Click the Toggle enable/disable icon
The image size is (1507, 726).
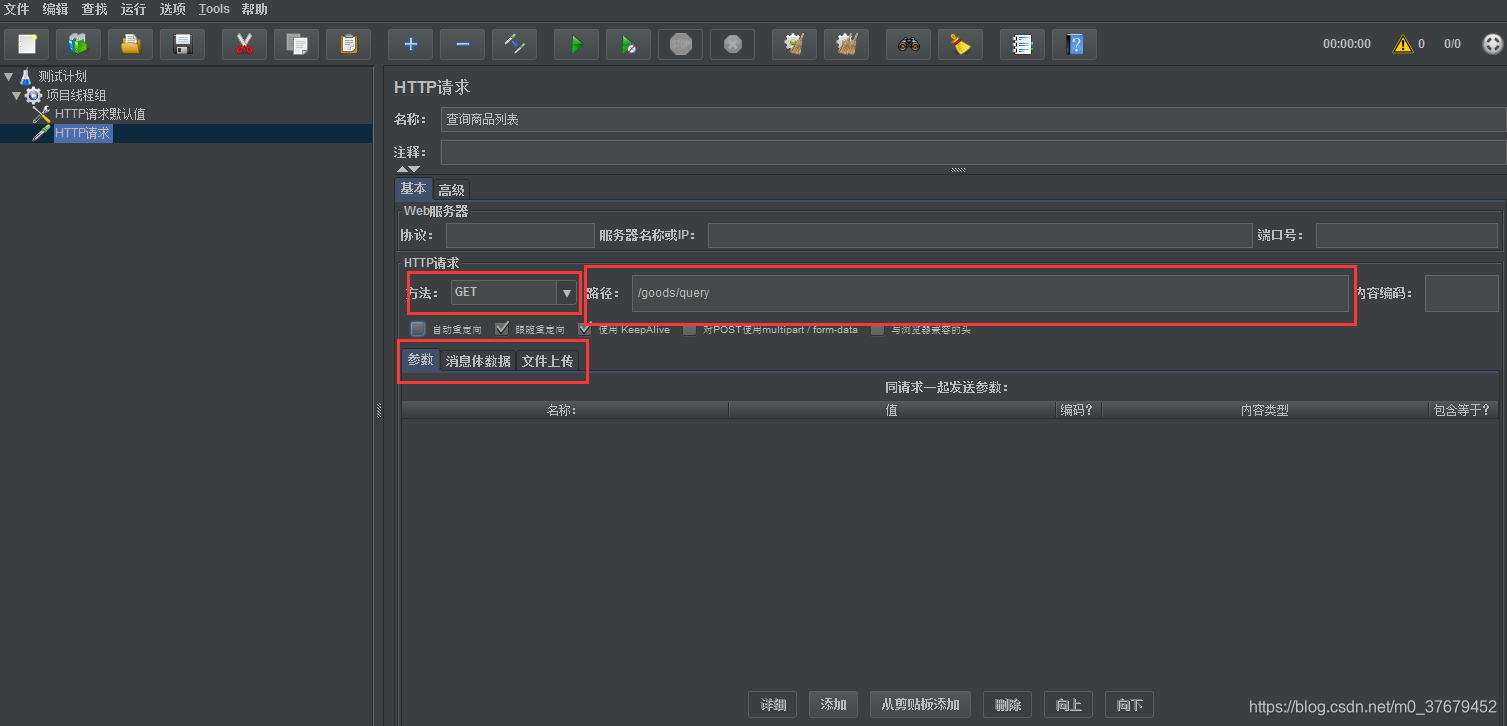(514, 44)
